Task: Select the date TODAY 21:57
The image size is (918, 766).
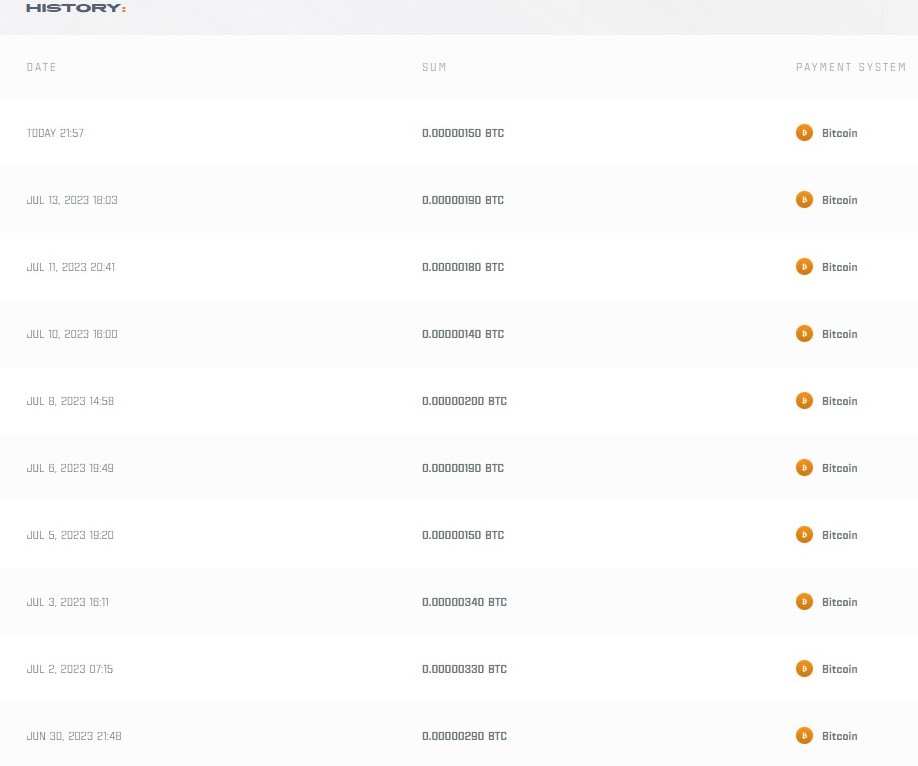Action: point(55,133)
